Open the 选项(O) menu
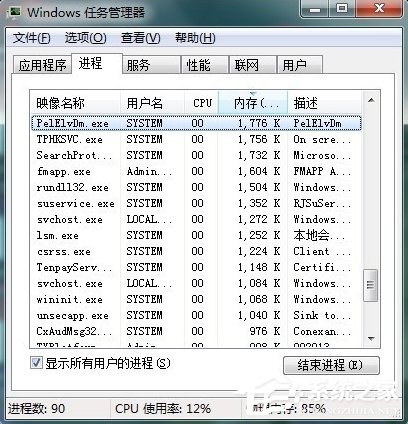This screenshot has width=408, height=424. coord(86,38)
